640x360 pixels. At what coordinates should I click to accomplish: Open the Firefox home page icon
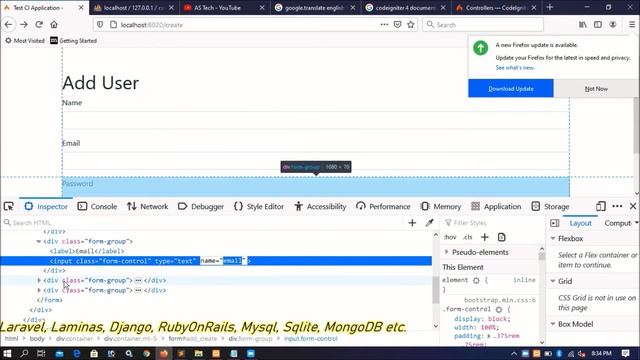click(x=54, y=24)
